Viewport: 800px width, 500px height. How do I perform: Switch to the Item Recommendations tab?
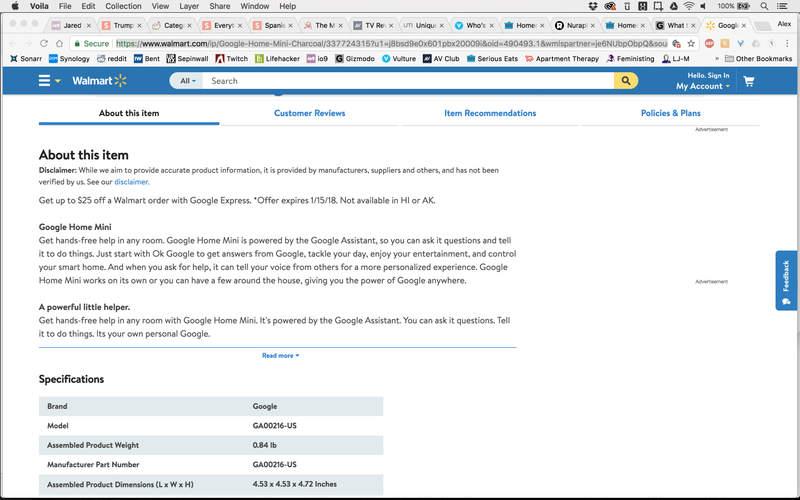pos(490,113)
